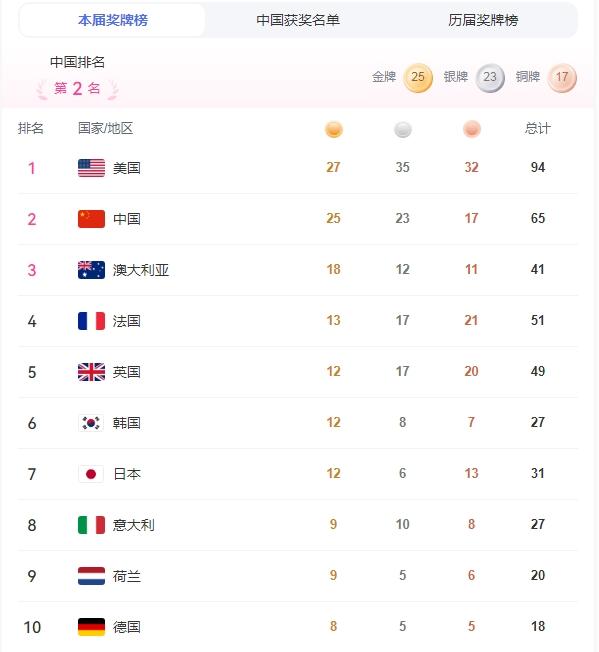
Task: Click the bronze medal column header icon
Action: (x=471, y=129)
